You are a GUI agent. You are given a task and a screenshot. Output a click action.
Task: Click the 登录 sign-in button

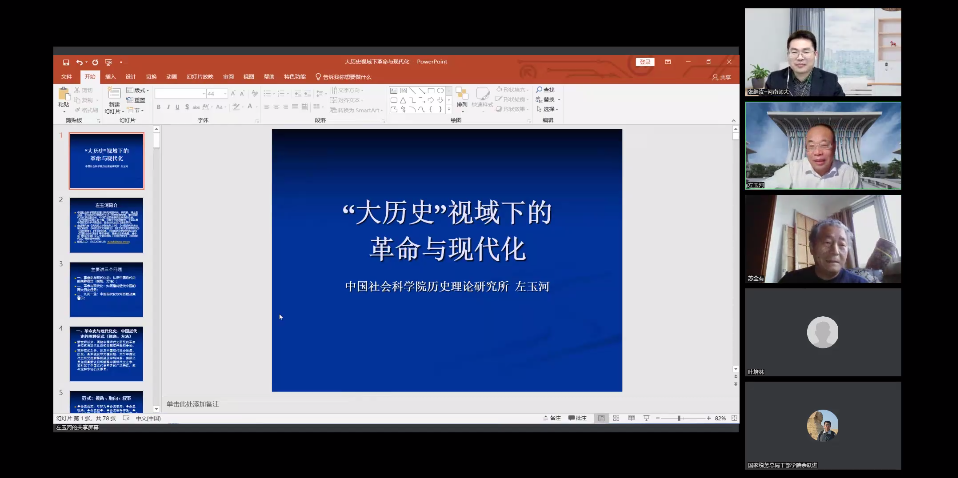click(645, 62)
